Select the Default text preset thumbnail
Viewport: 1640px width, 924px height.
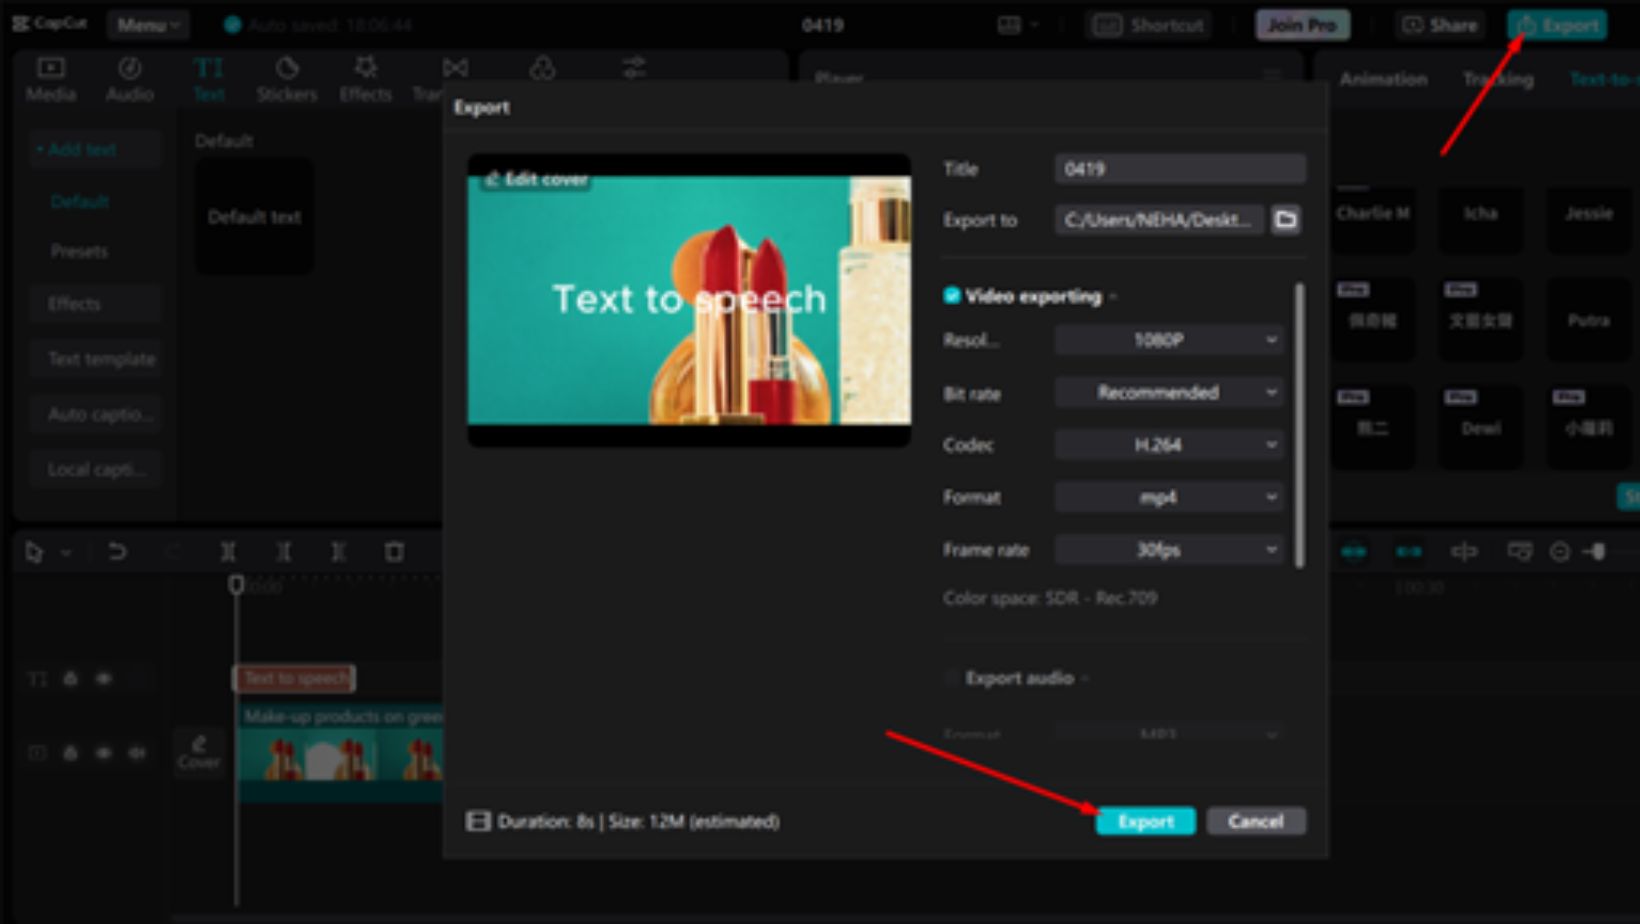click(x=254, y=216)
